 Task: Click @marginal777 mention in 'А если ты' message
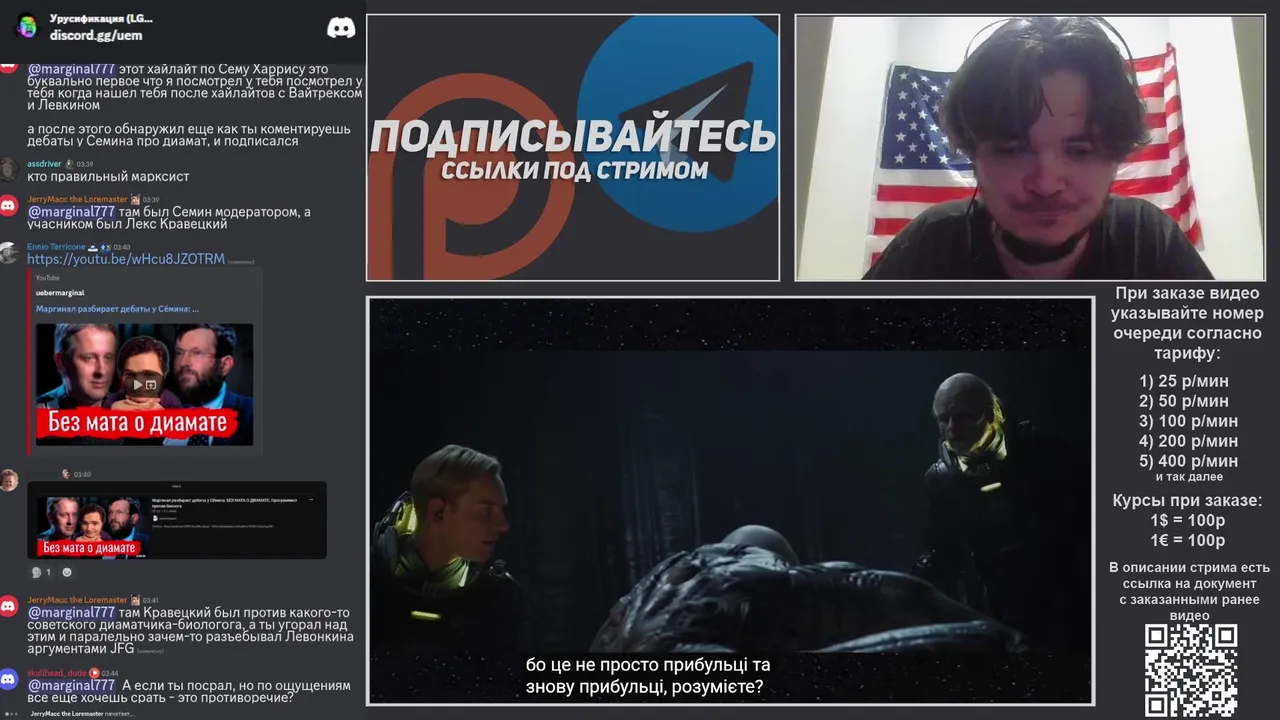(x=71, y=685)
